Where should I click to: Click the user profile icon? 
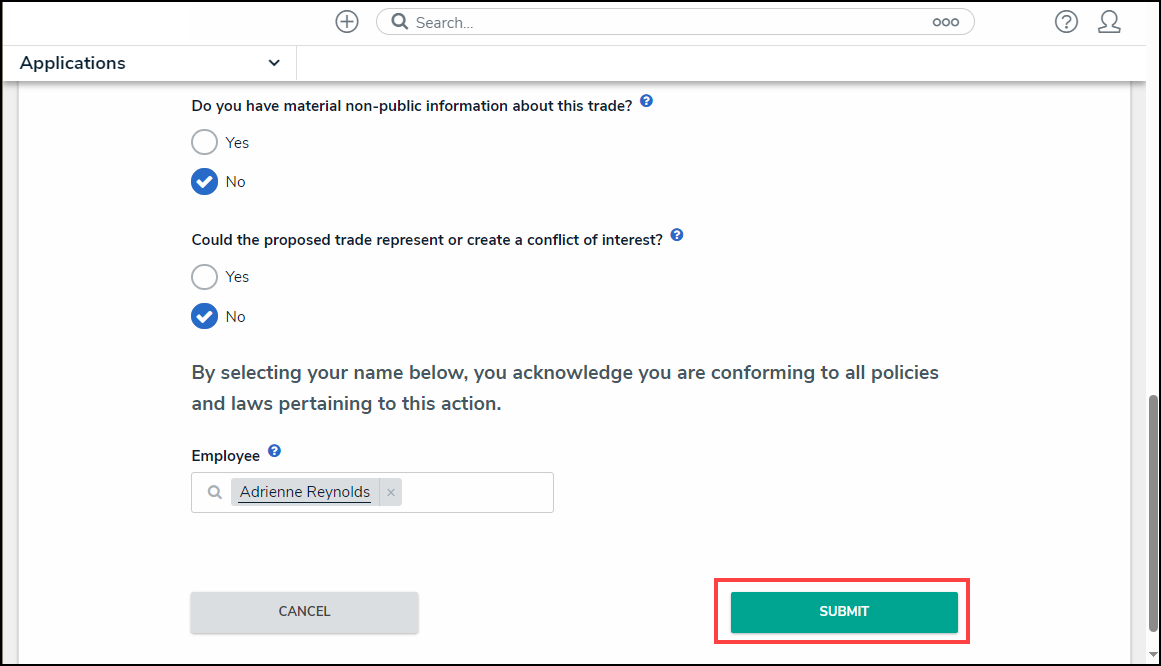tap(1110, 21)
